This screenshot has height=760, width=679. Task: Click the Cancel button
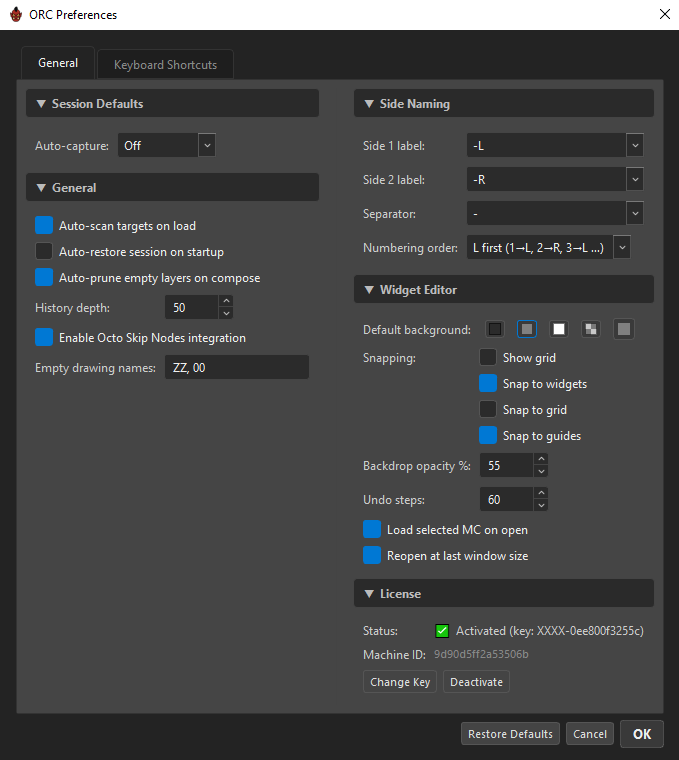(x=590, y=734)
